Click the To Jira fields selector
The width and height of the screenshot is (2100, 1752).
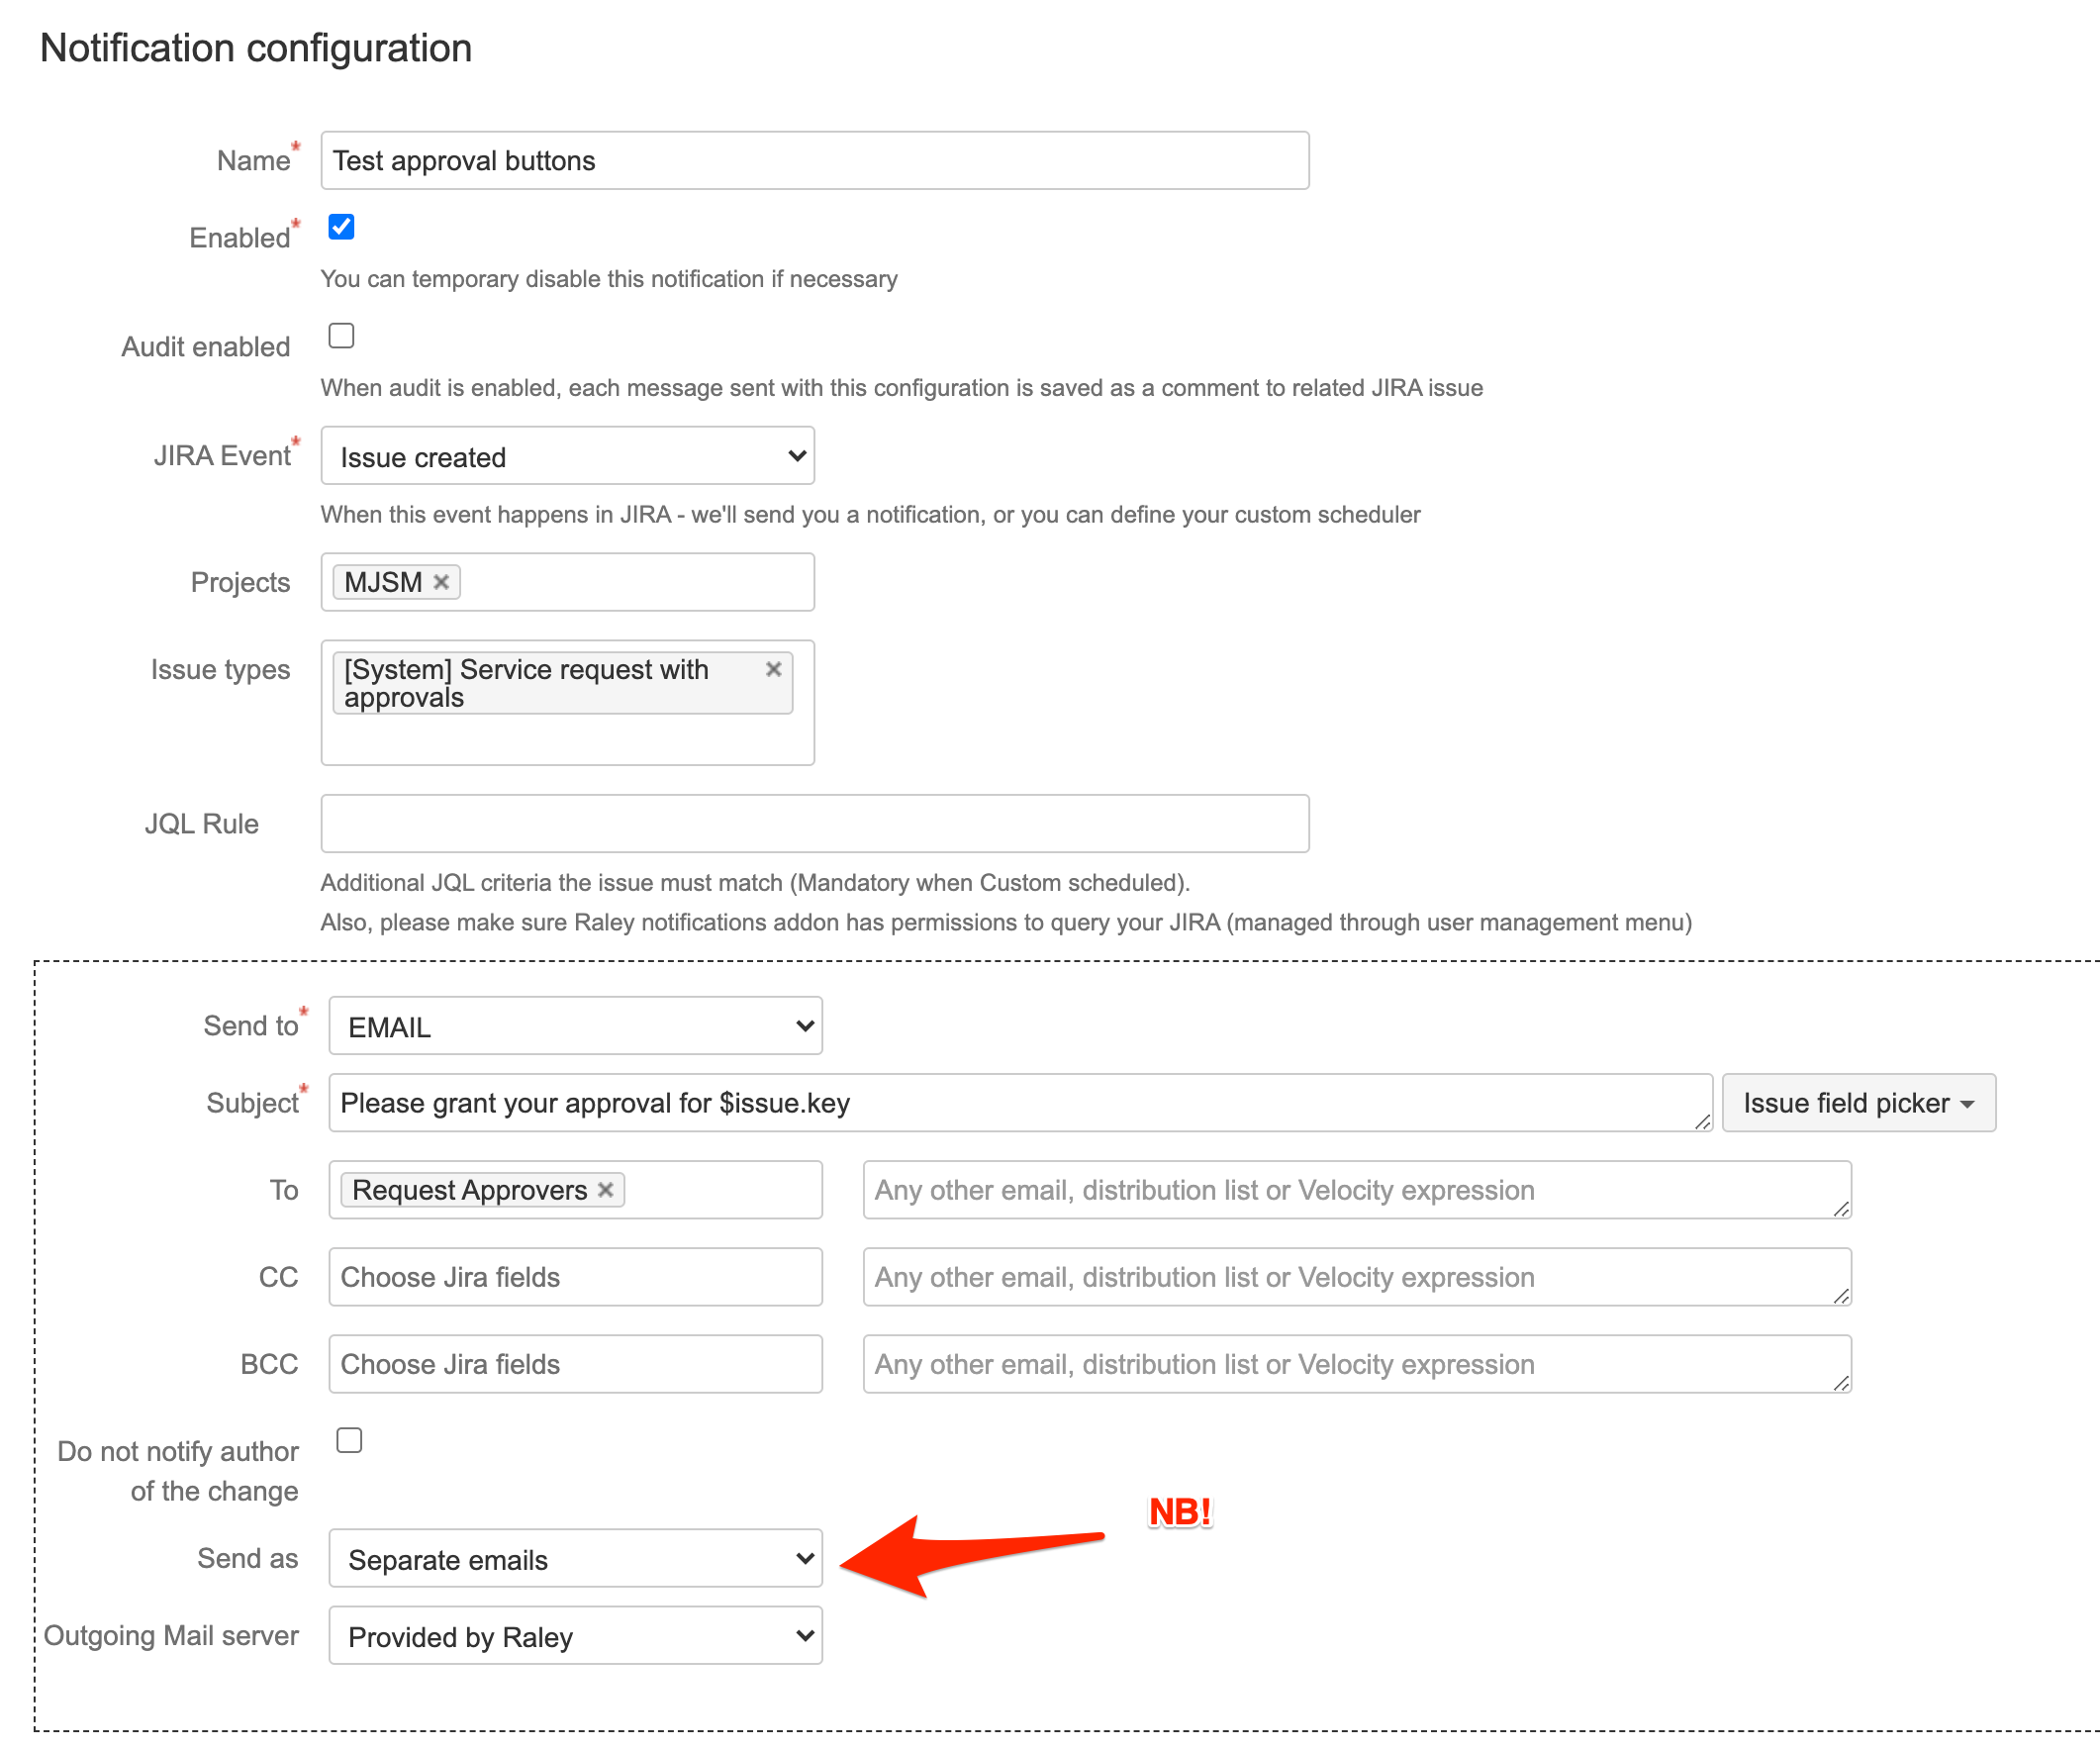coord(575,1190)
